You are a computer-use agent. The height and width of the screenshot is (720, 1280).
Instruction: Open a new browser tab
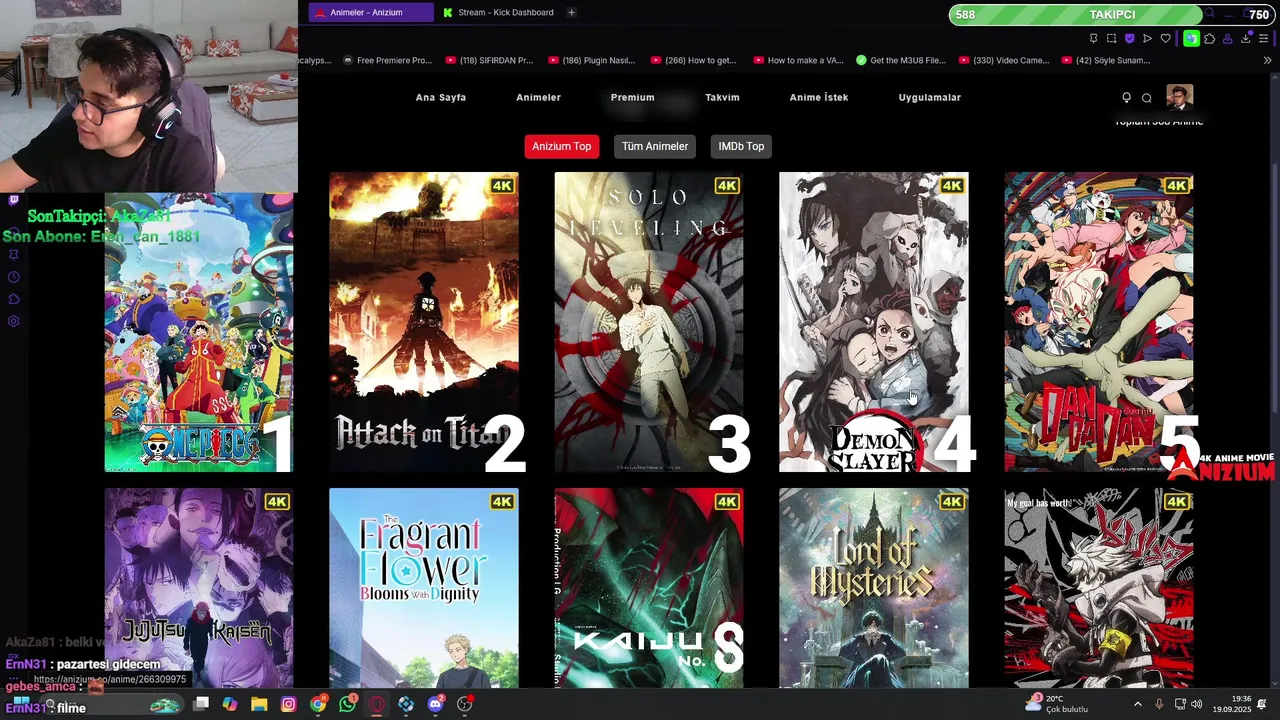point(571,12)
